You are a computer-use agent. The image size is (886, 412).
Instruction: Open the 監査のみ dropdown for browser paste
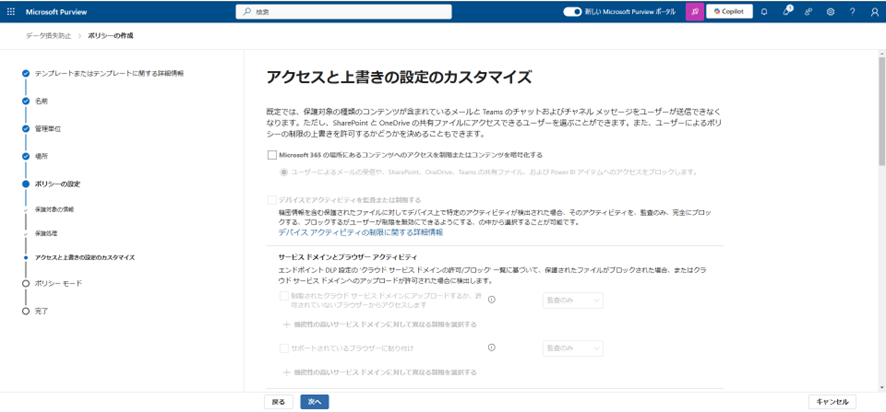tap(572, 348)
